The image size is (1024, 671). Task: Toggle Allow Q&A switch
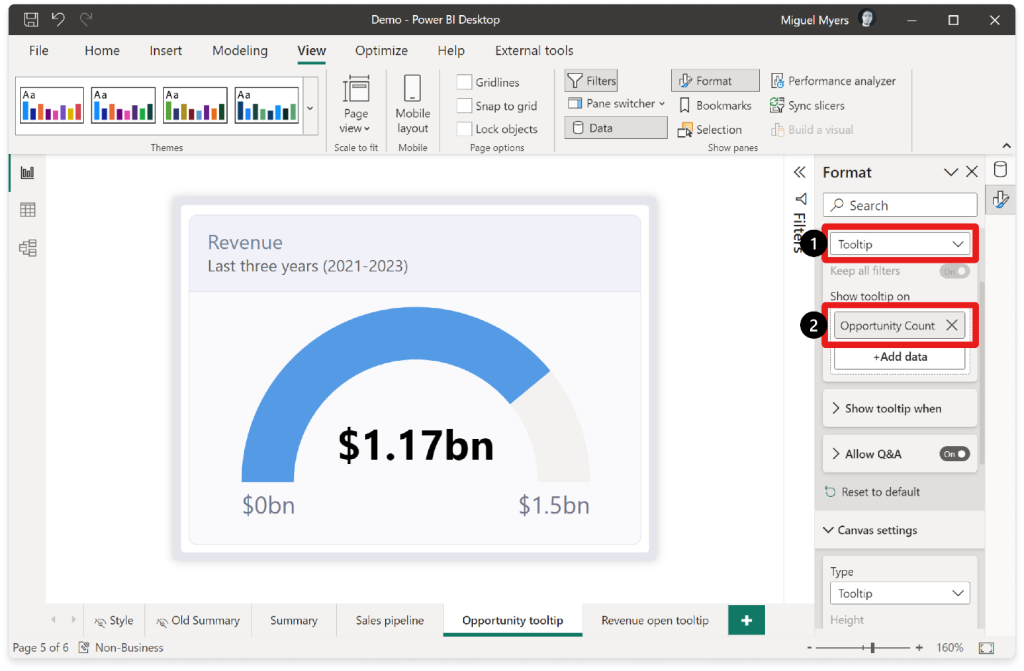954,454
